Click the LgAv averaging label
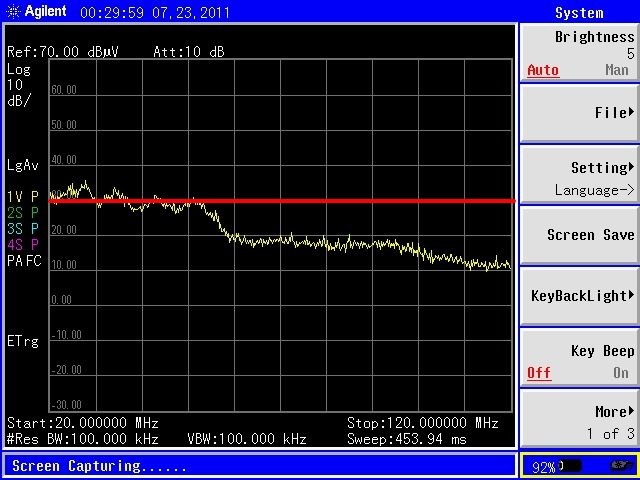This screenshot has width=640, height=480. pyautogui.click(x=23, y=165)
